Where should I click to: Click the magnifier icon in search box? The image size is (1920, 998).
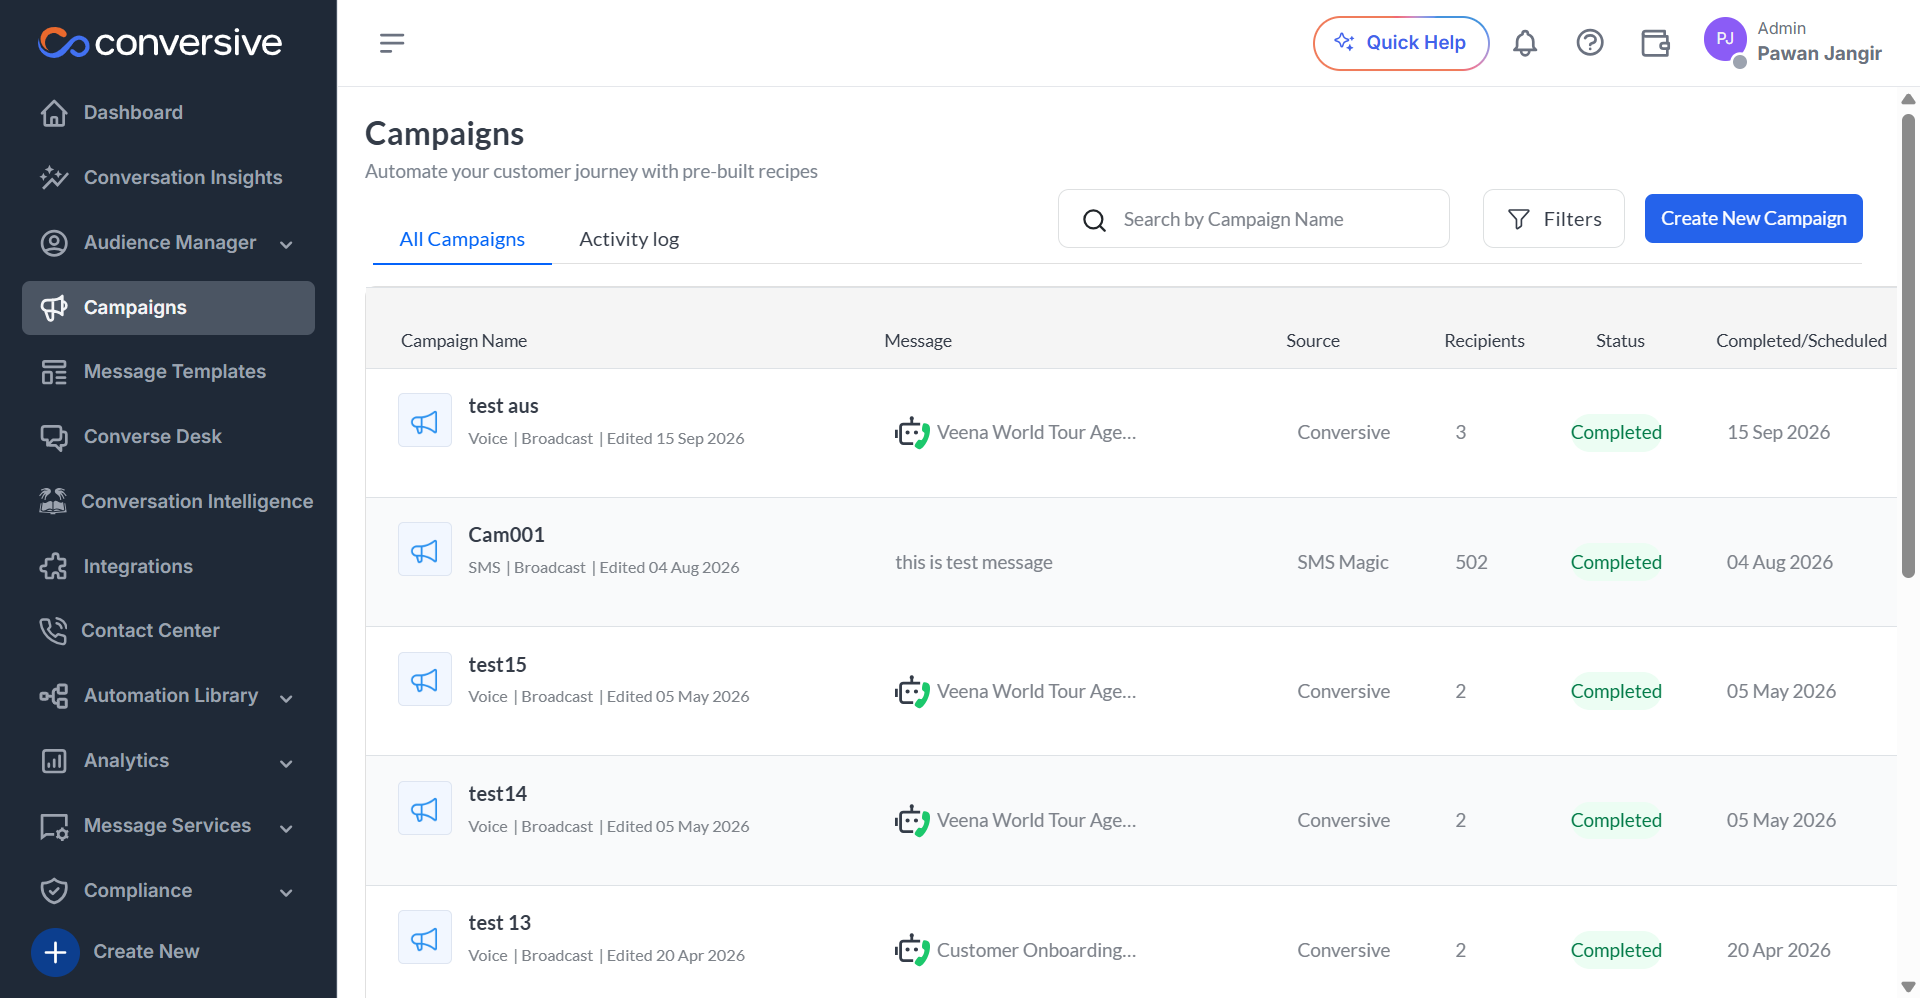pos(1095,220)
